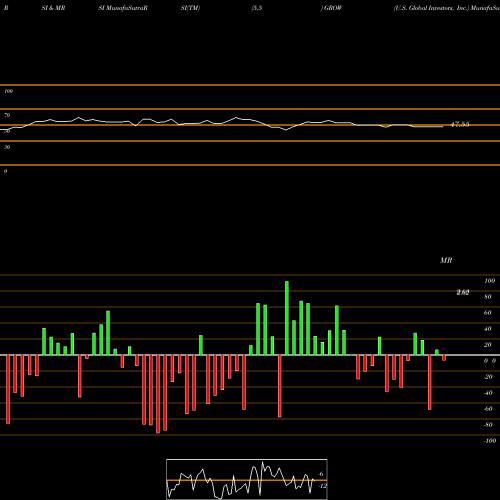The width and height of the screenshot is (500, 500).
Task: Click the MR panel title
Action: click(x=446, y=260)
